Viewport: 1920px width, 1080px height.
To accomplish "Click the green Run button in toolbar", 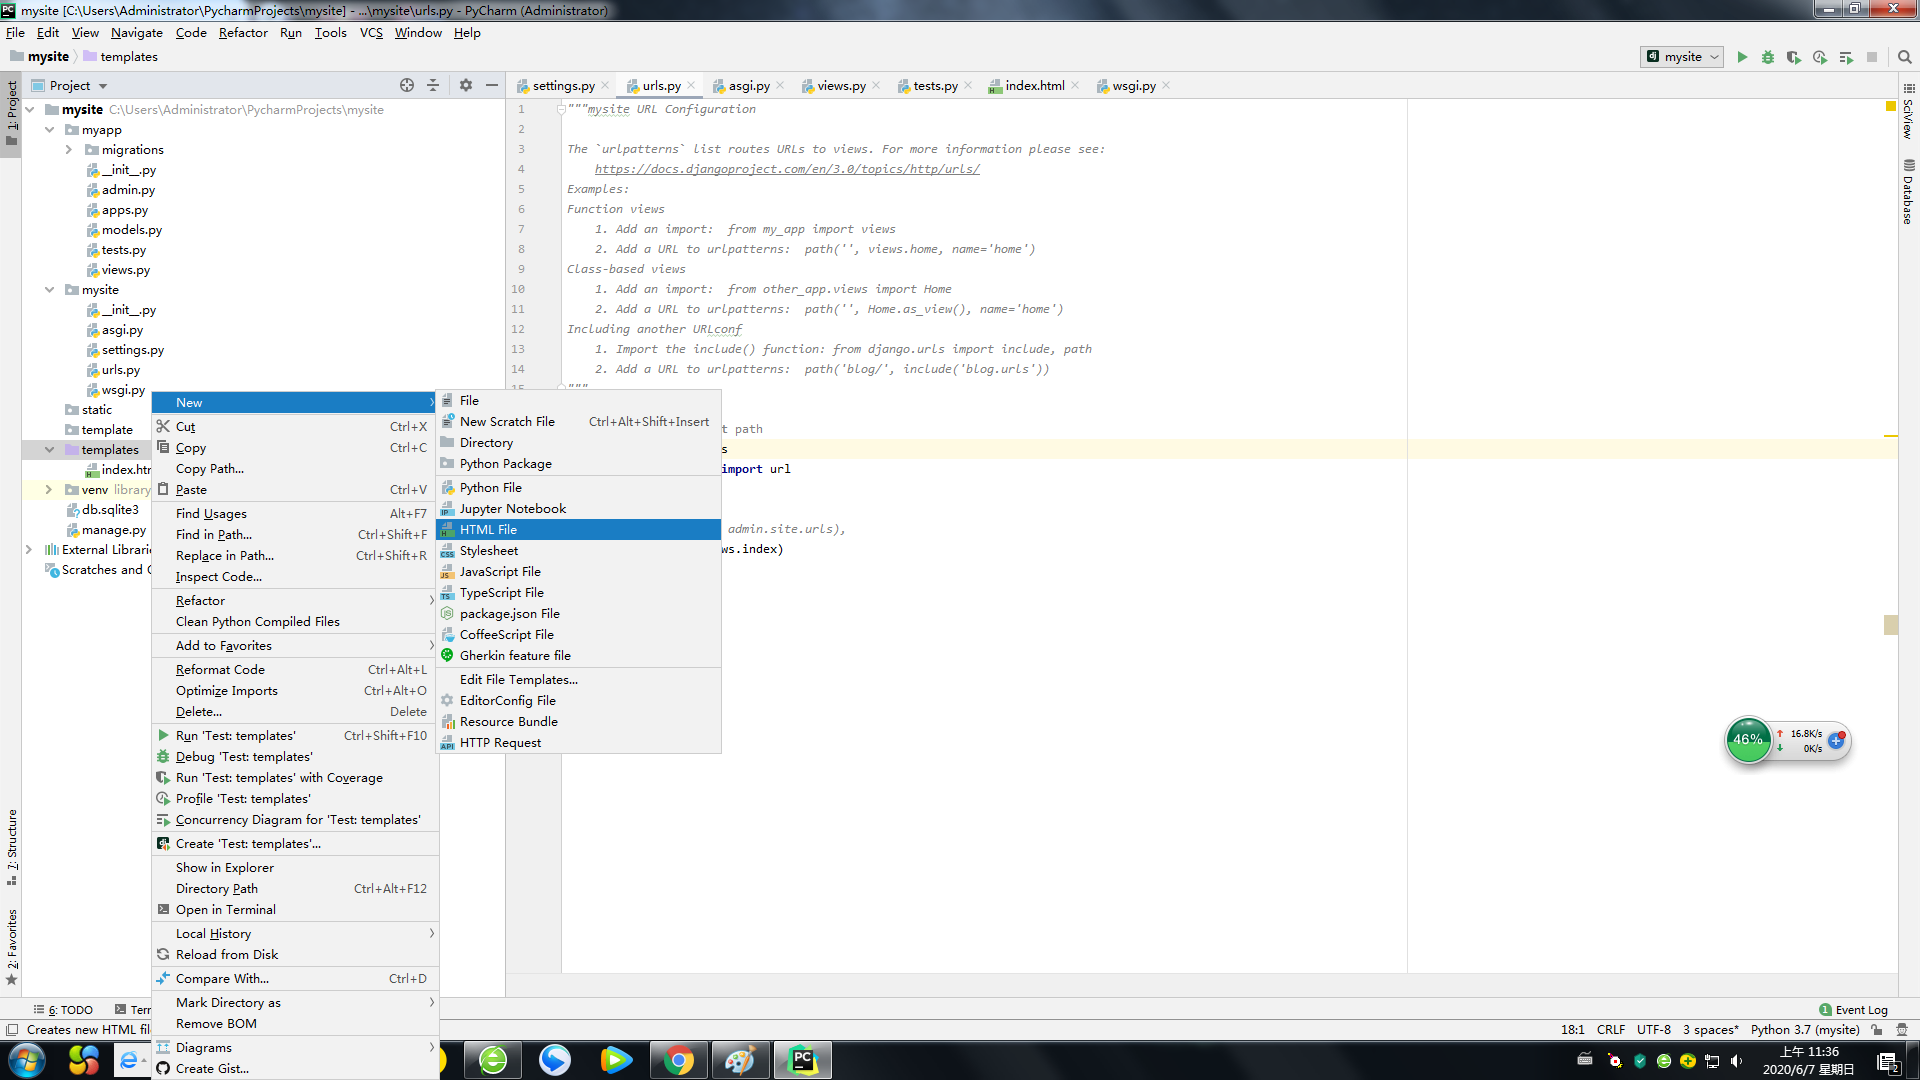I will (x=1742, y=57).
